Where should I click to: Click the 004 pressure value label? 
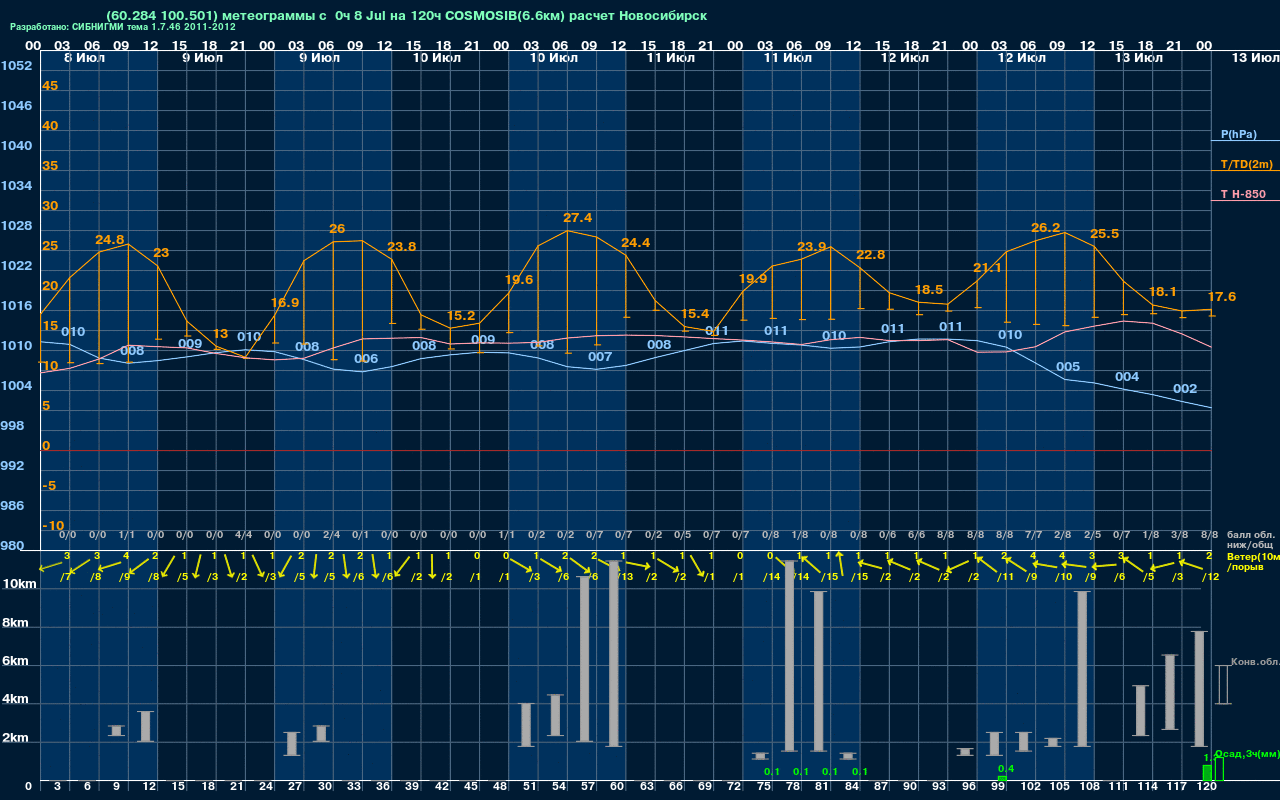pyautogui.click(x=1127, y=377)
